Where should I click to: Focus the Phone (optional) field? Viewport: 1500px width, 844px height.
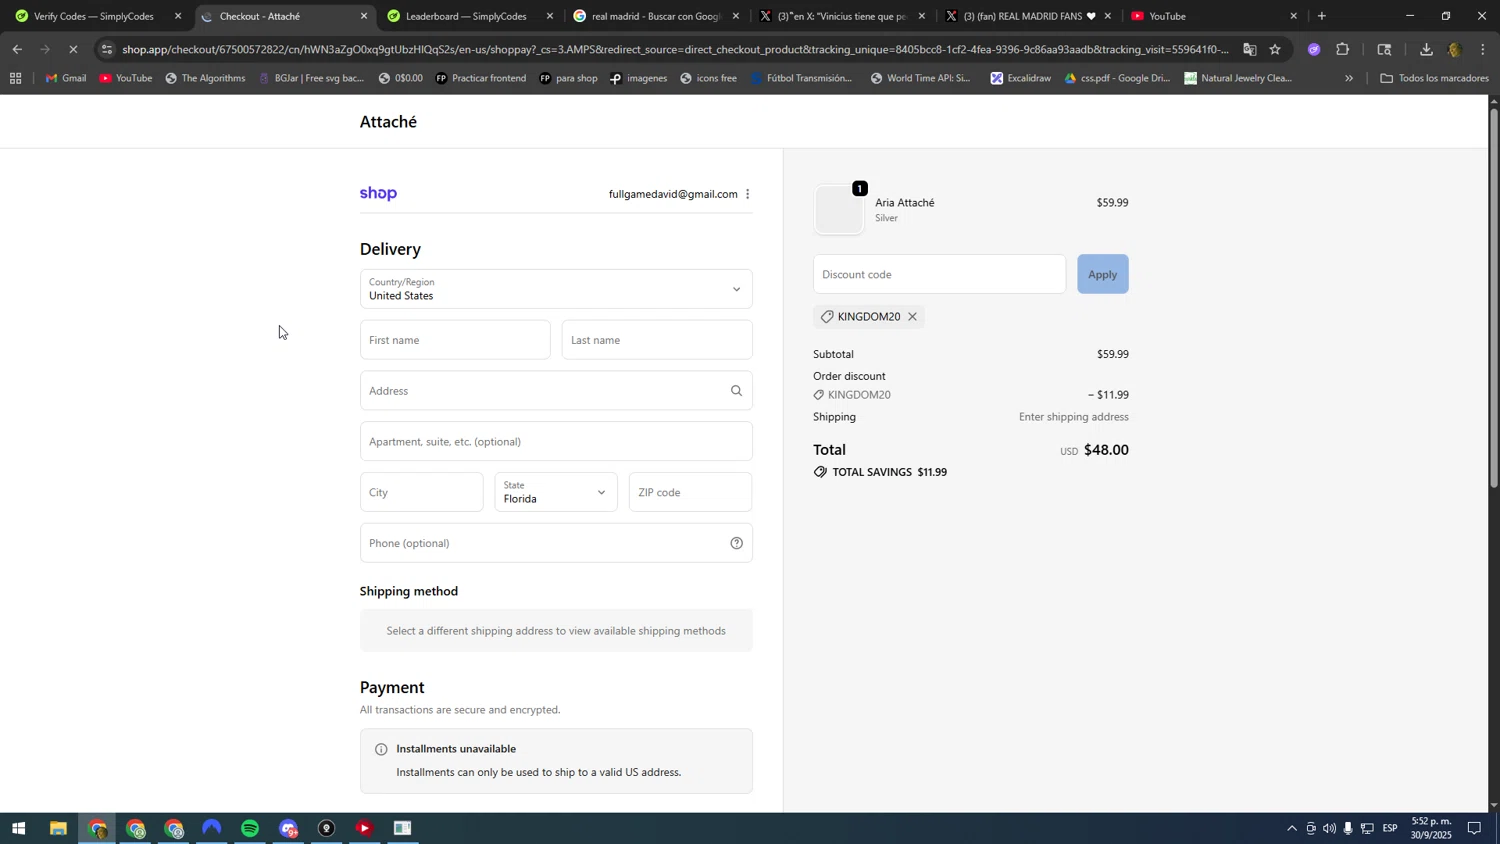coord(556,543)
